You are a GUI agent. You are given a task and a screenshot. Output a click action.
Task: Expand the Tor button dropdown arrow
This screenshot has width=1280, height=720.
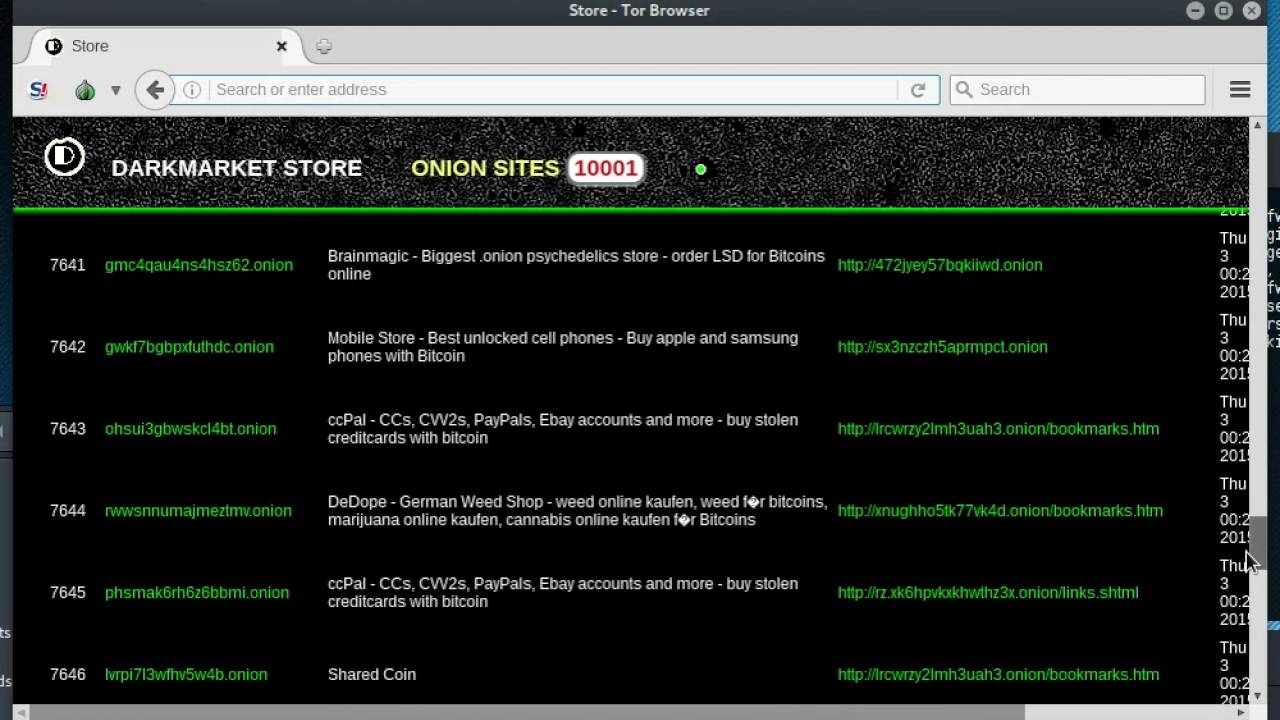[x=116, y=90]
